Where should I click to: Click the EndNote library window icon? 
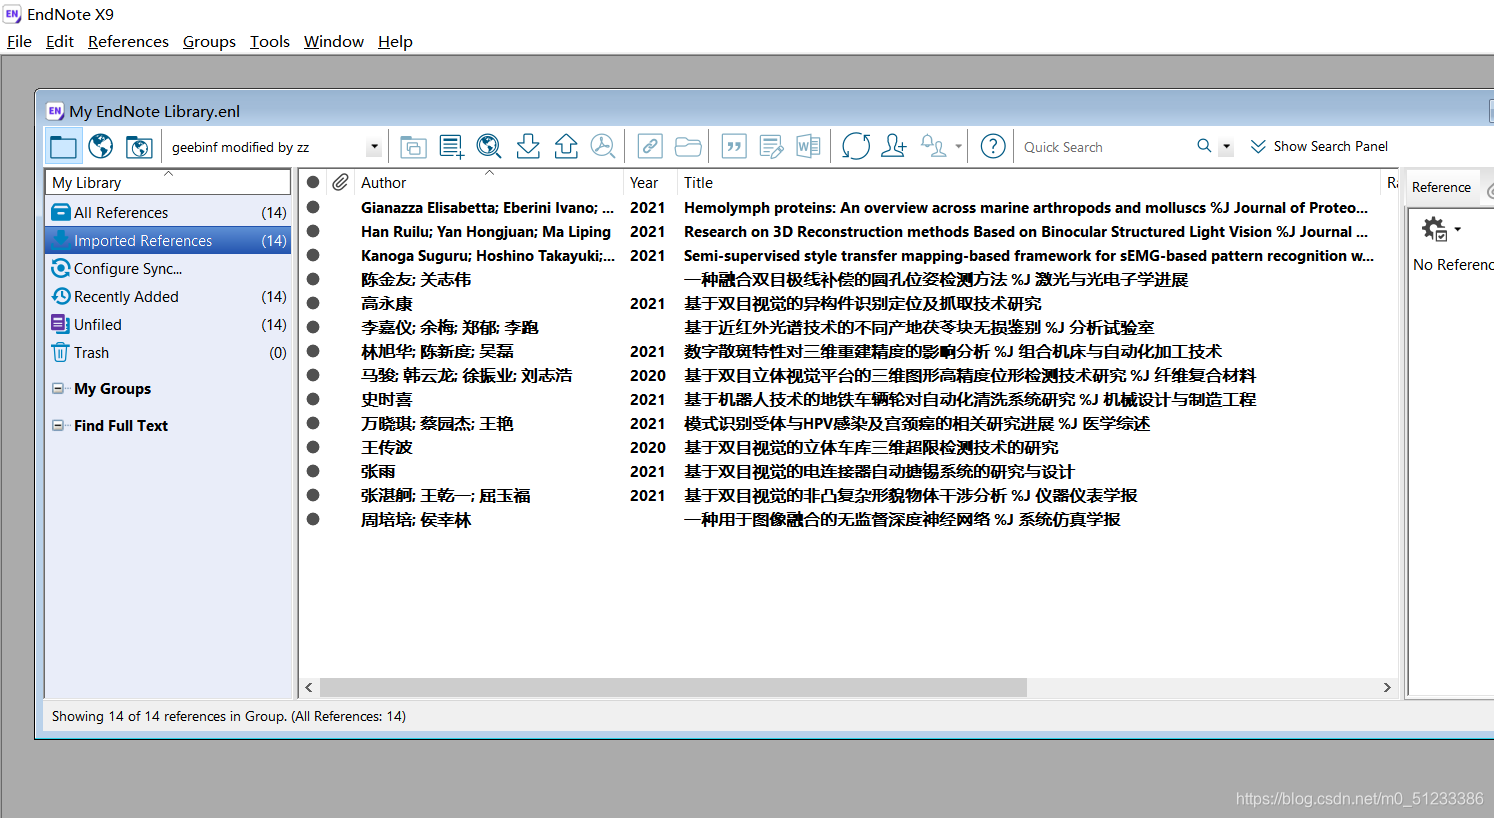tap(55, 111)
